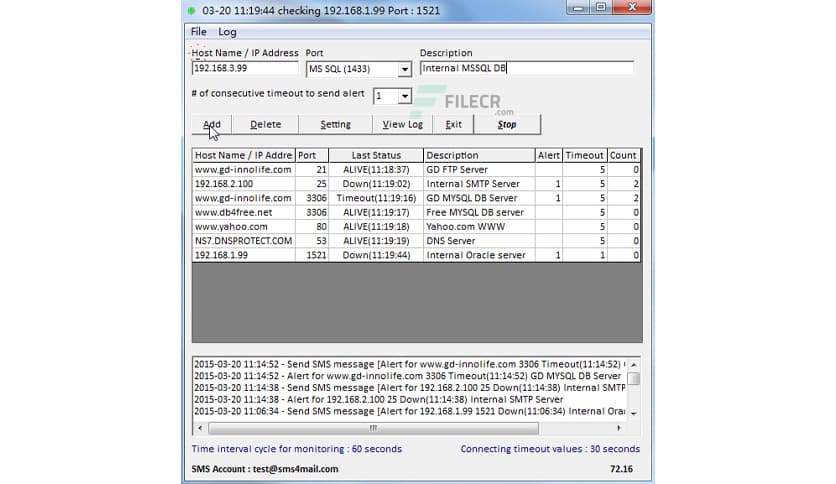Click the 72.16 balance value
This screenshot has width=836, height=484.
pyautogui.click(x=621, y=469)
